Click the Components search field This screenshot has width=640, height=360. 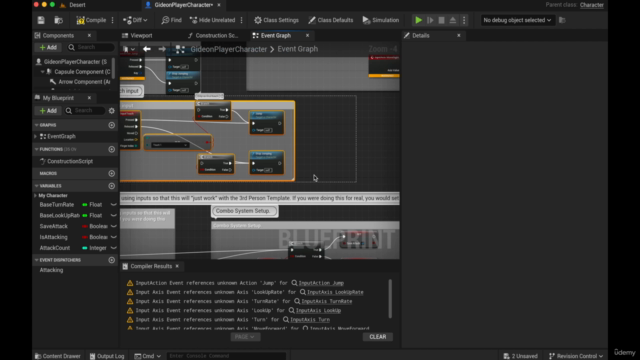(x=90, y=47)
